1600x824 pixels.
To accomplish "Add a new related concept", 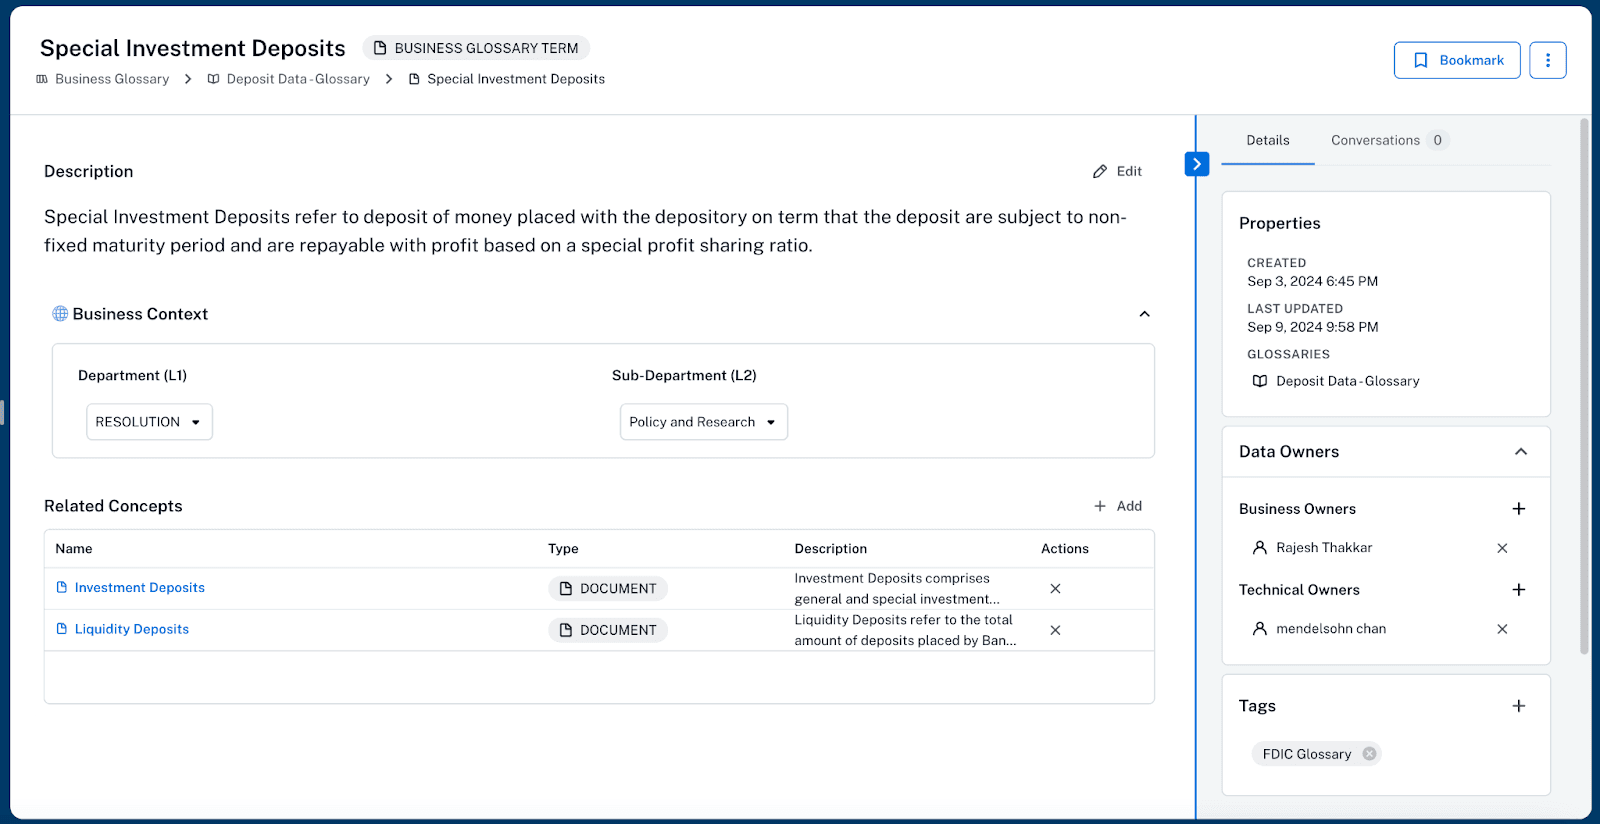I will 1118,506.
